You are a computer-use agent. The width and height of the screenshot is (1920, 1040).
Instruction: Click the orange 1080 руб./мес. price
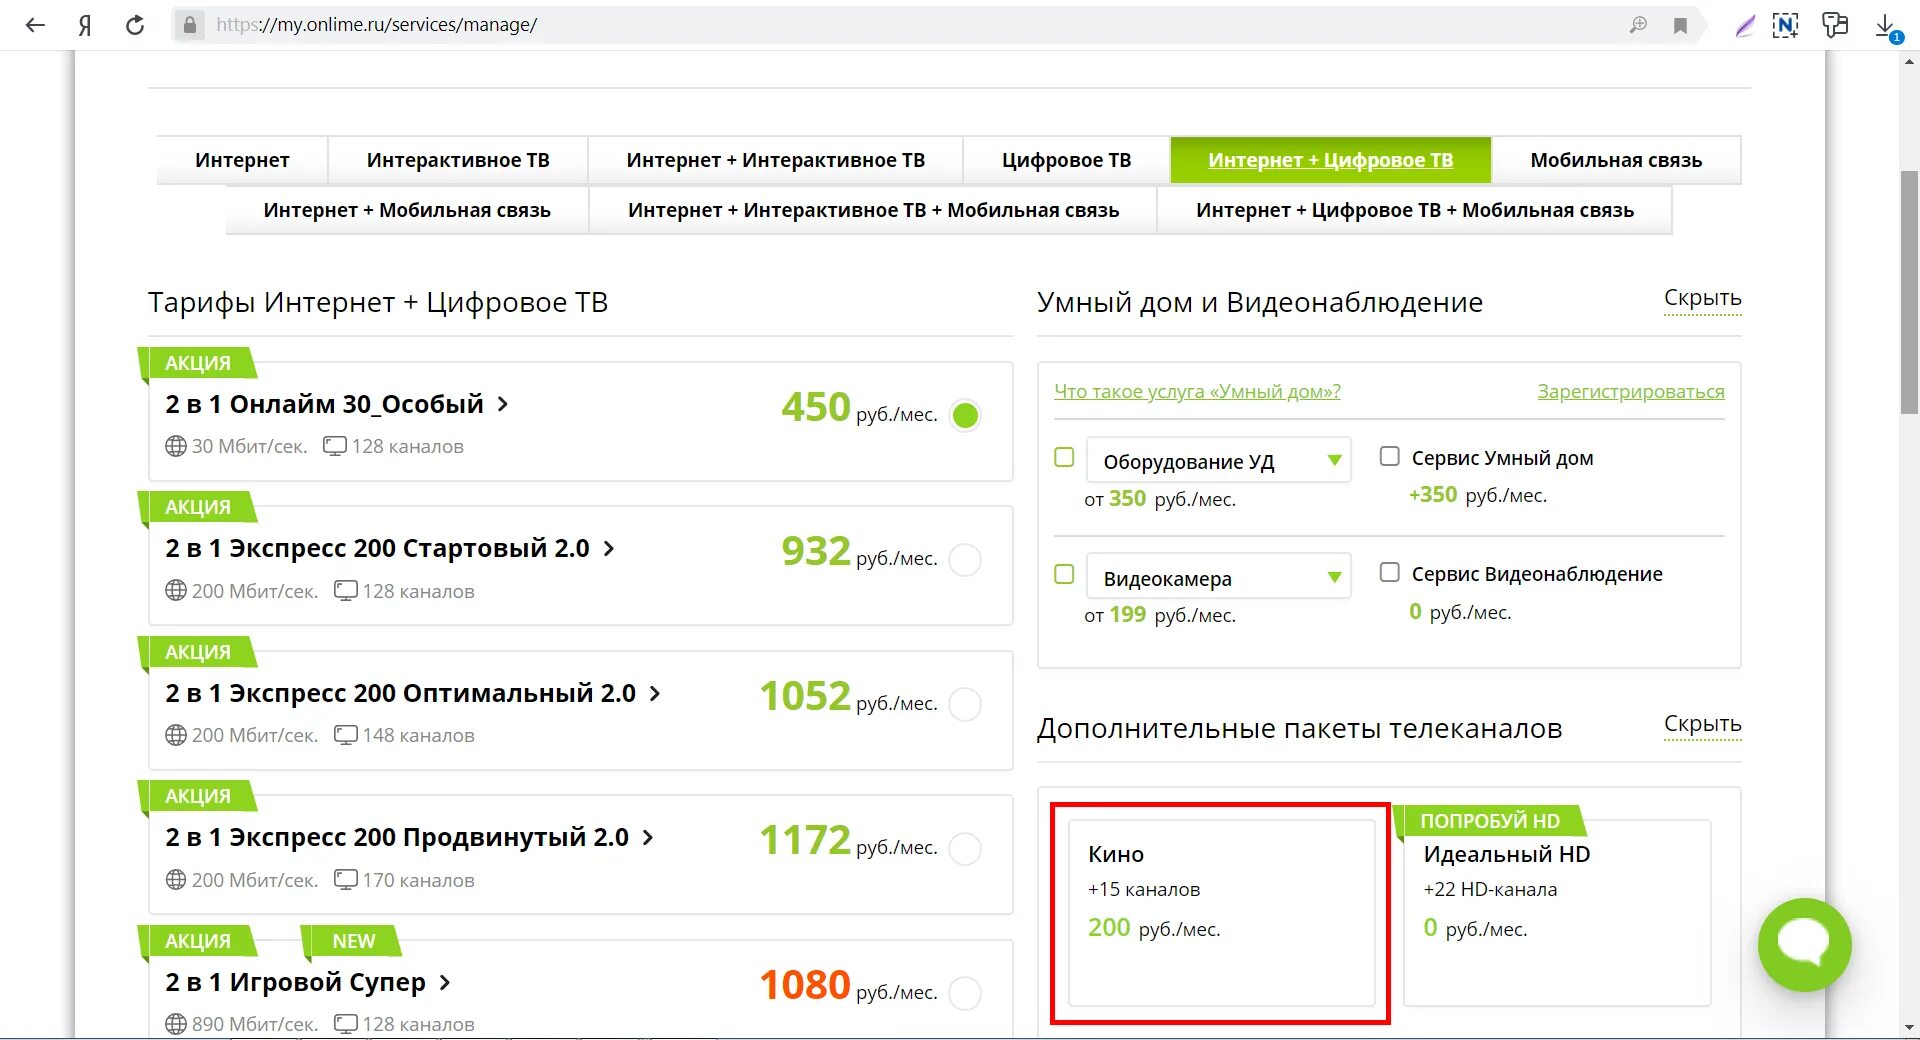(x=848, y=986)
